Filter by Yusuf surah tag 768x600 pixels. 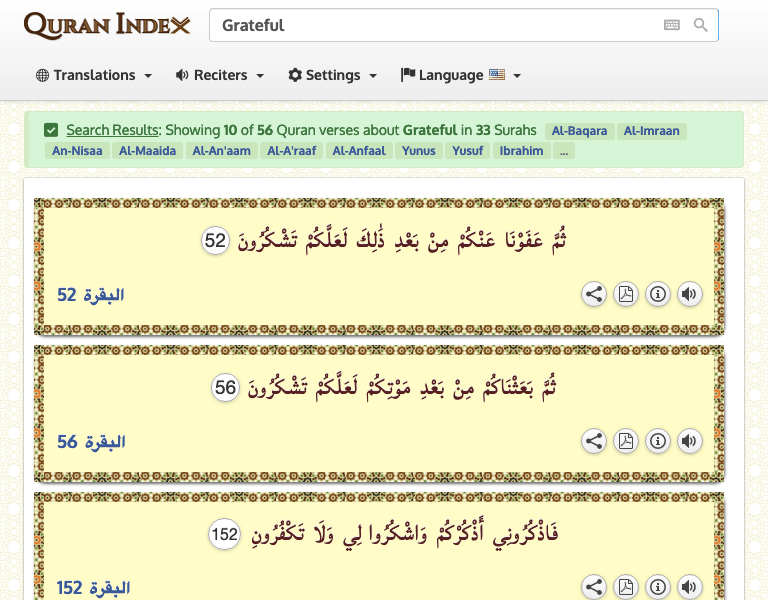point(467,151)
